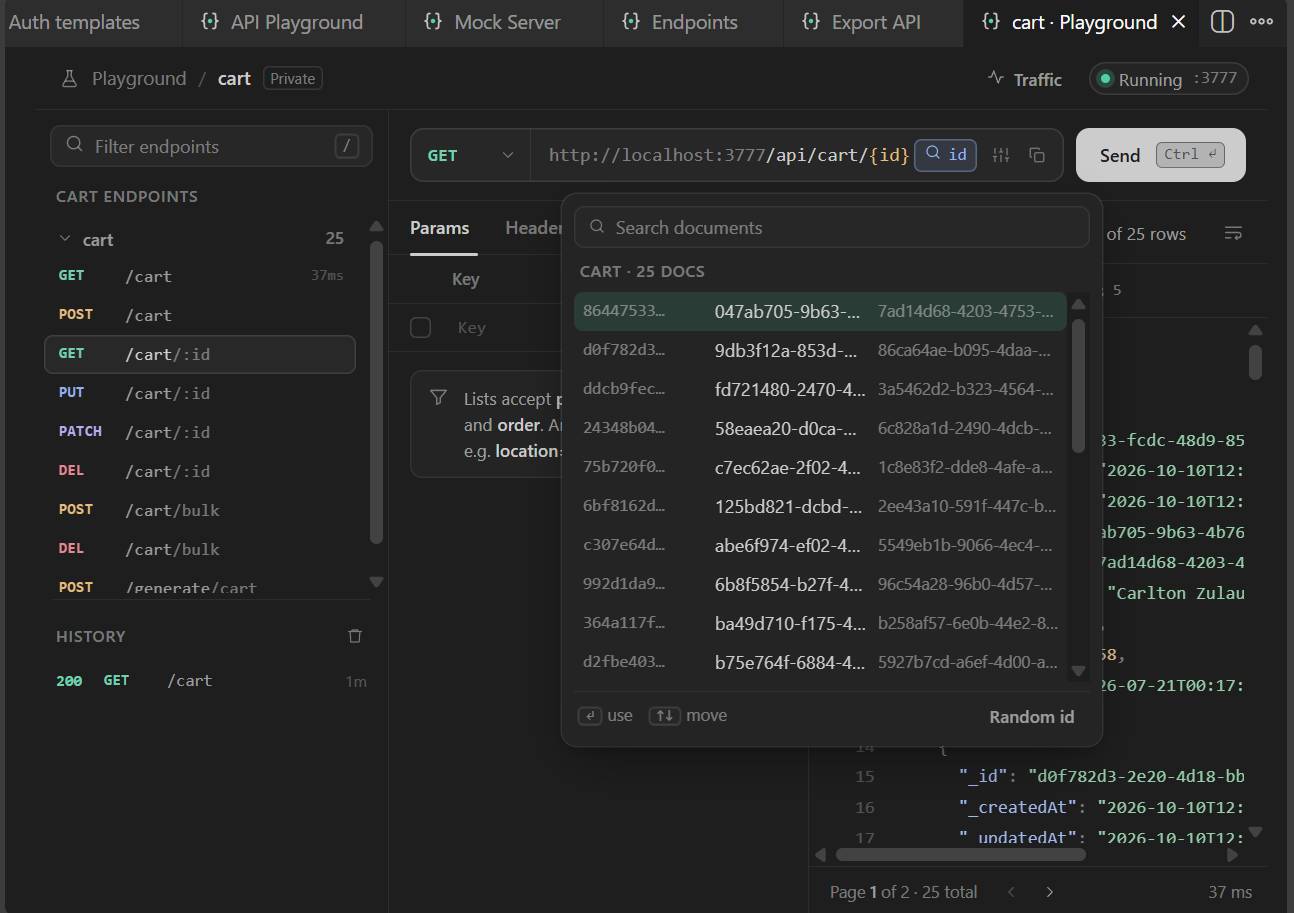Pick document 364a117f in the list
Screen dimensions: 1294x913
tap(820, 623)
